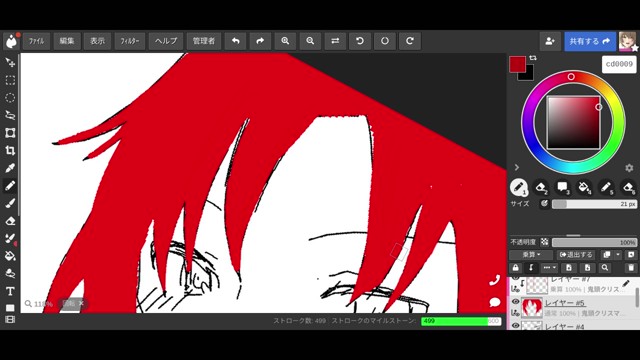Viewport: 640px width, 360px height.
Task: Click the black background color swatch
Action: click(x=527, y=74)
